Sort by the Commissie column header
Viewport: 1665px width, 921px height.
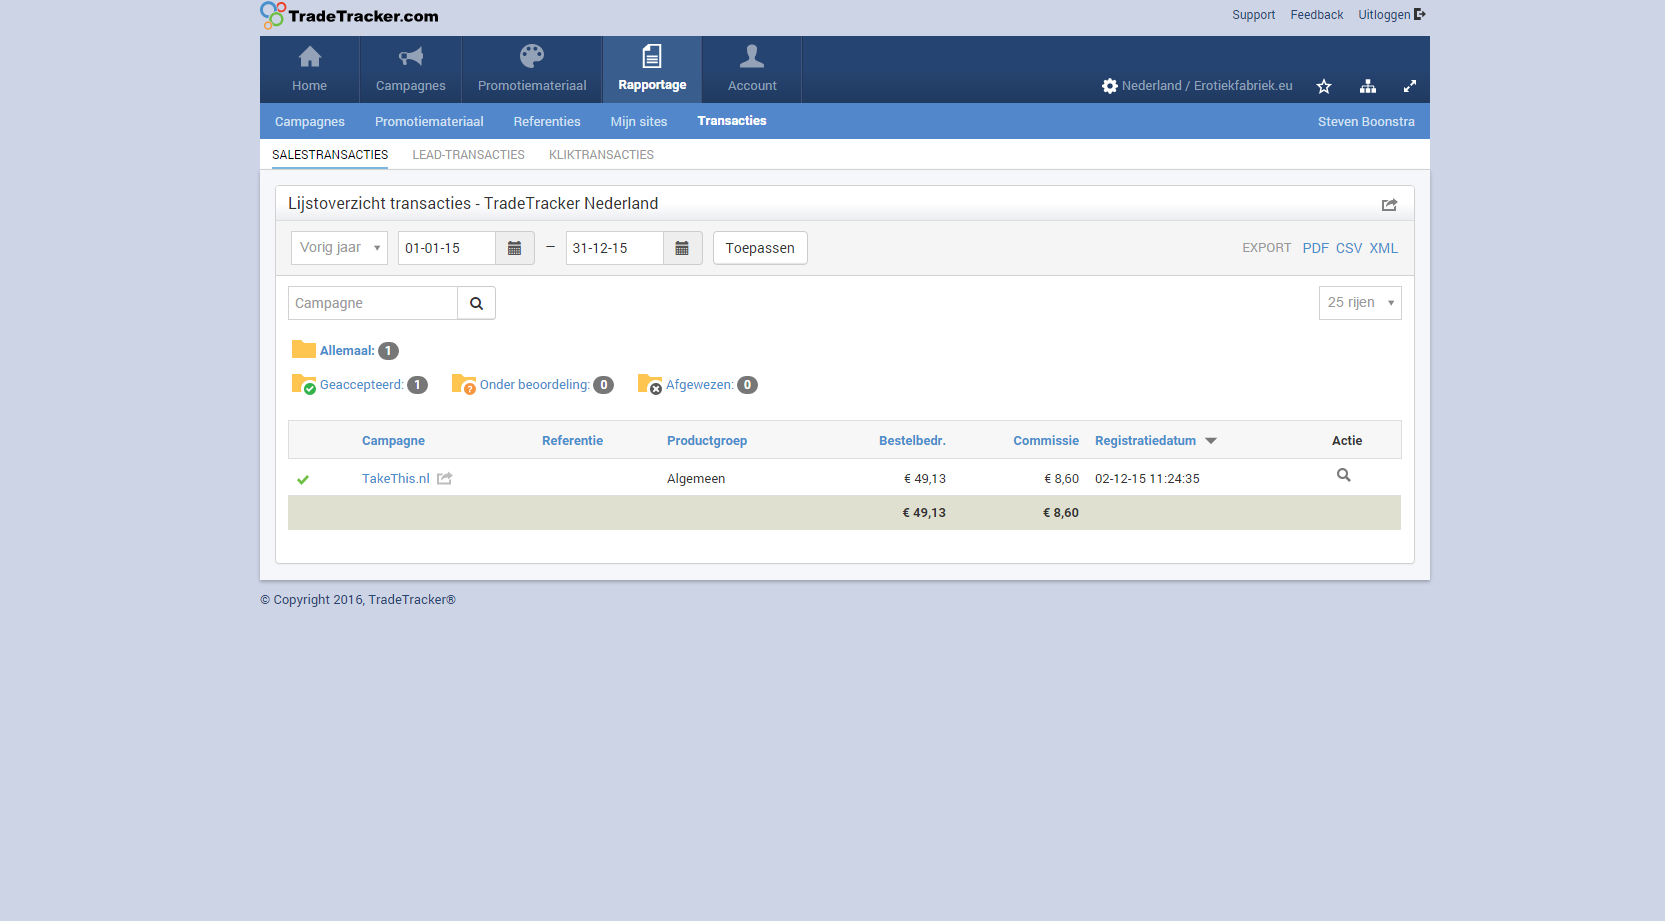(1046, 441)
